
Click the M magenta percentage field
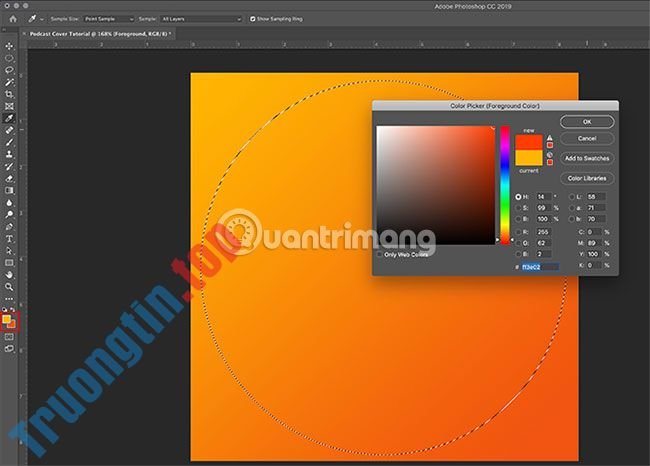pos(595,243)
